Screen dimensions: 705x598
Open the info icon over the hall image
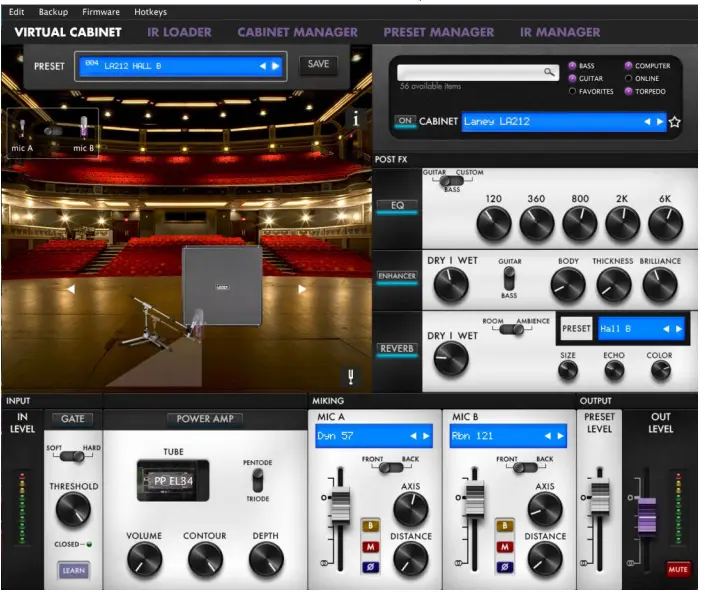[x=356, y=119]
